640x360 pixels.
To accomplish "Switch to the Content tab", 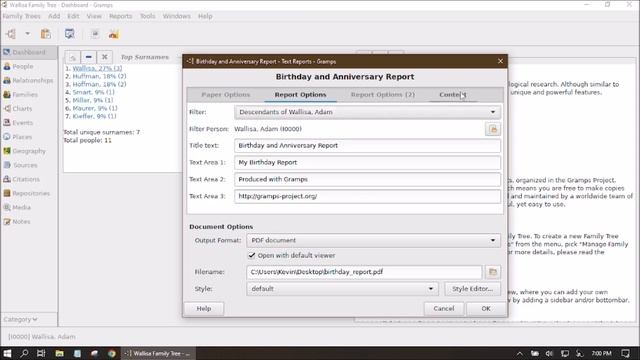I will coord(453,95).
